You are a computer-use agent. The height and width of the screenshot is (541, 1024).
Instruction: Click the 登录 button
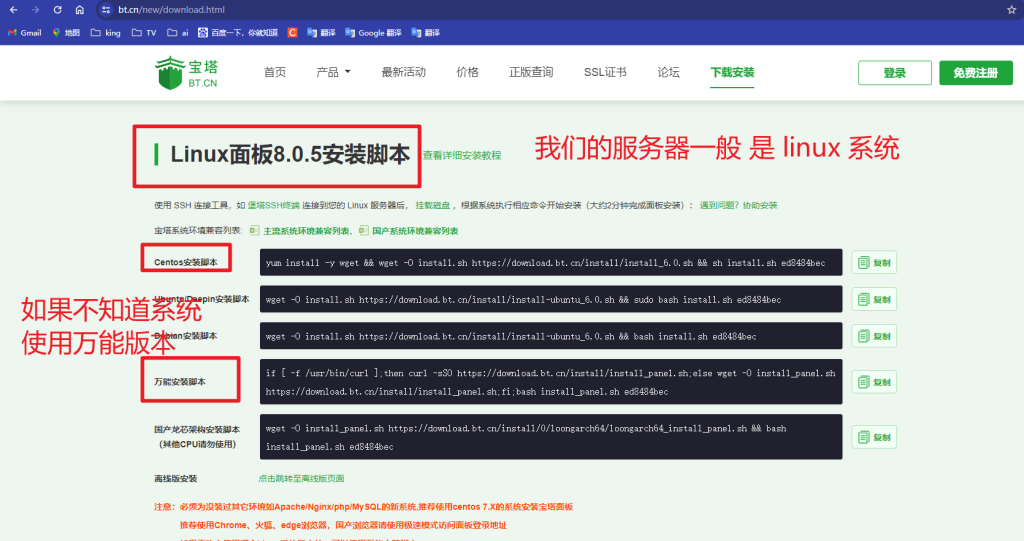pyautogui.click(x=894, y=73)
